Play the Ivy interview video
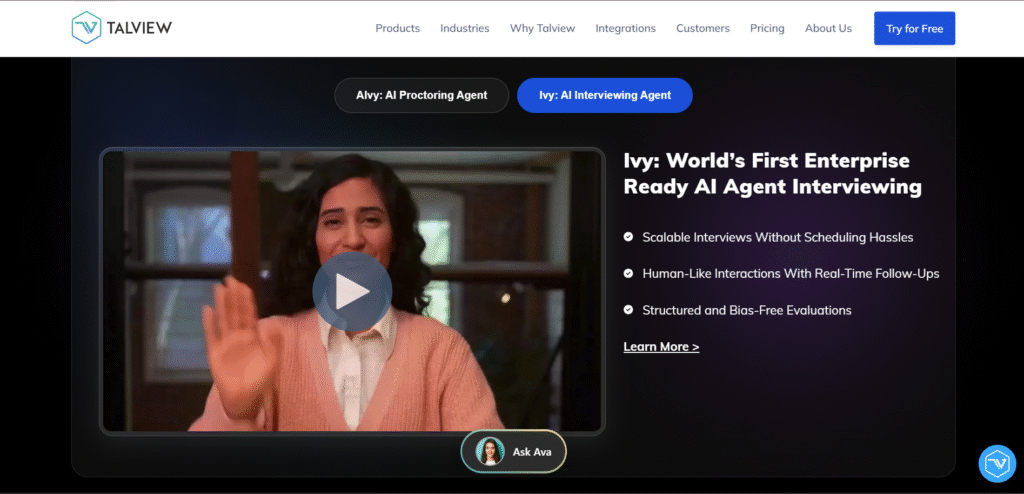The width and height of the screenshot is (1024, 494). [352, 291]
